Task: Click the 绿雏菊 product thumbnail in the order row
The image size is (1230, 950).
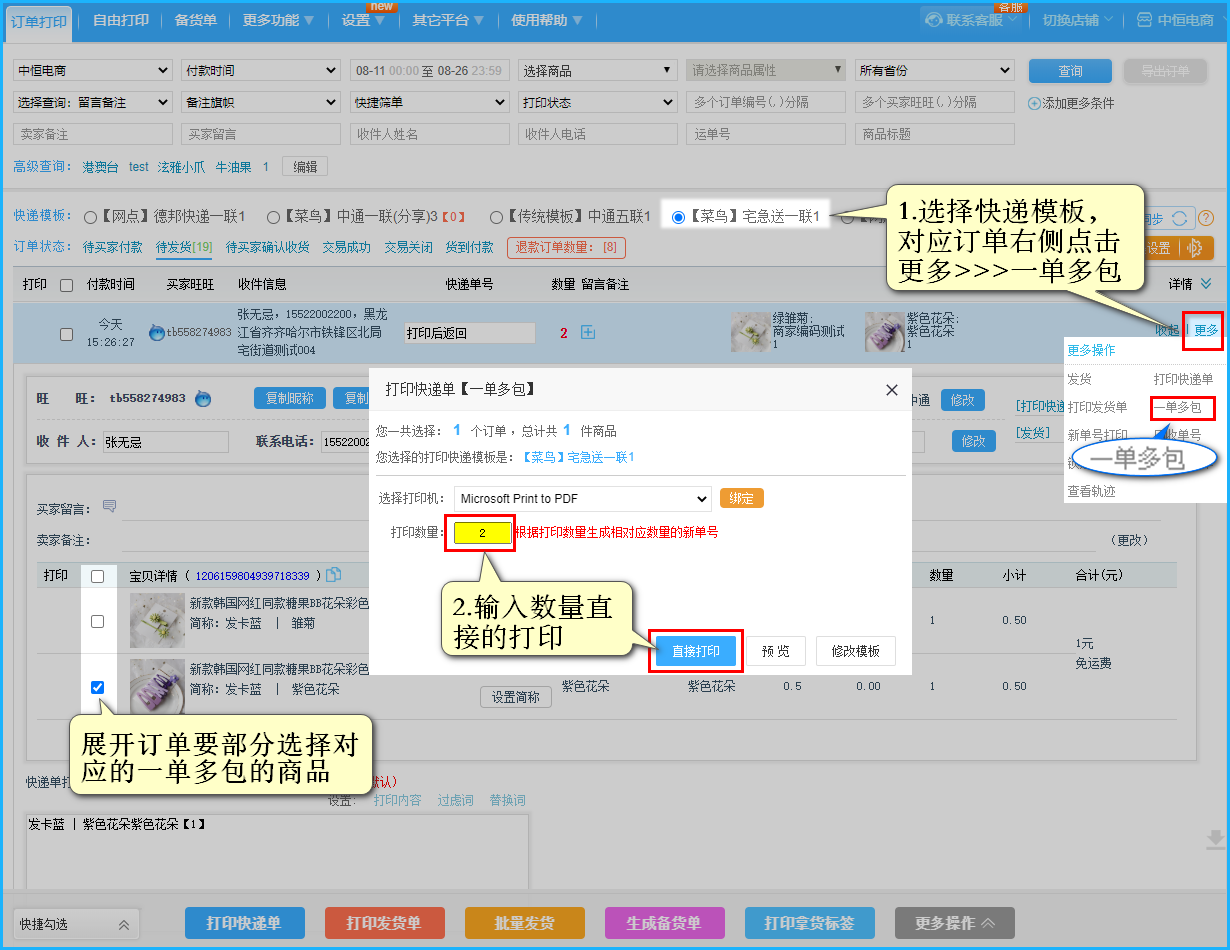Action: click(x=750, y=332)
